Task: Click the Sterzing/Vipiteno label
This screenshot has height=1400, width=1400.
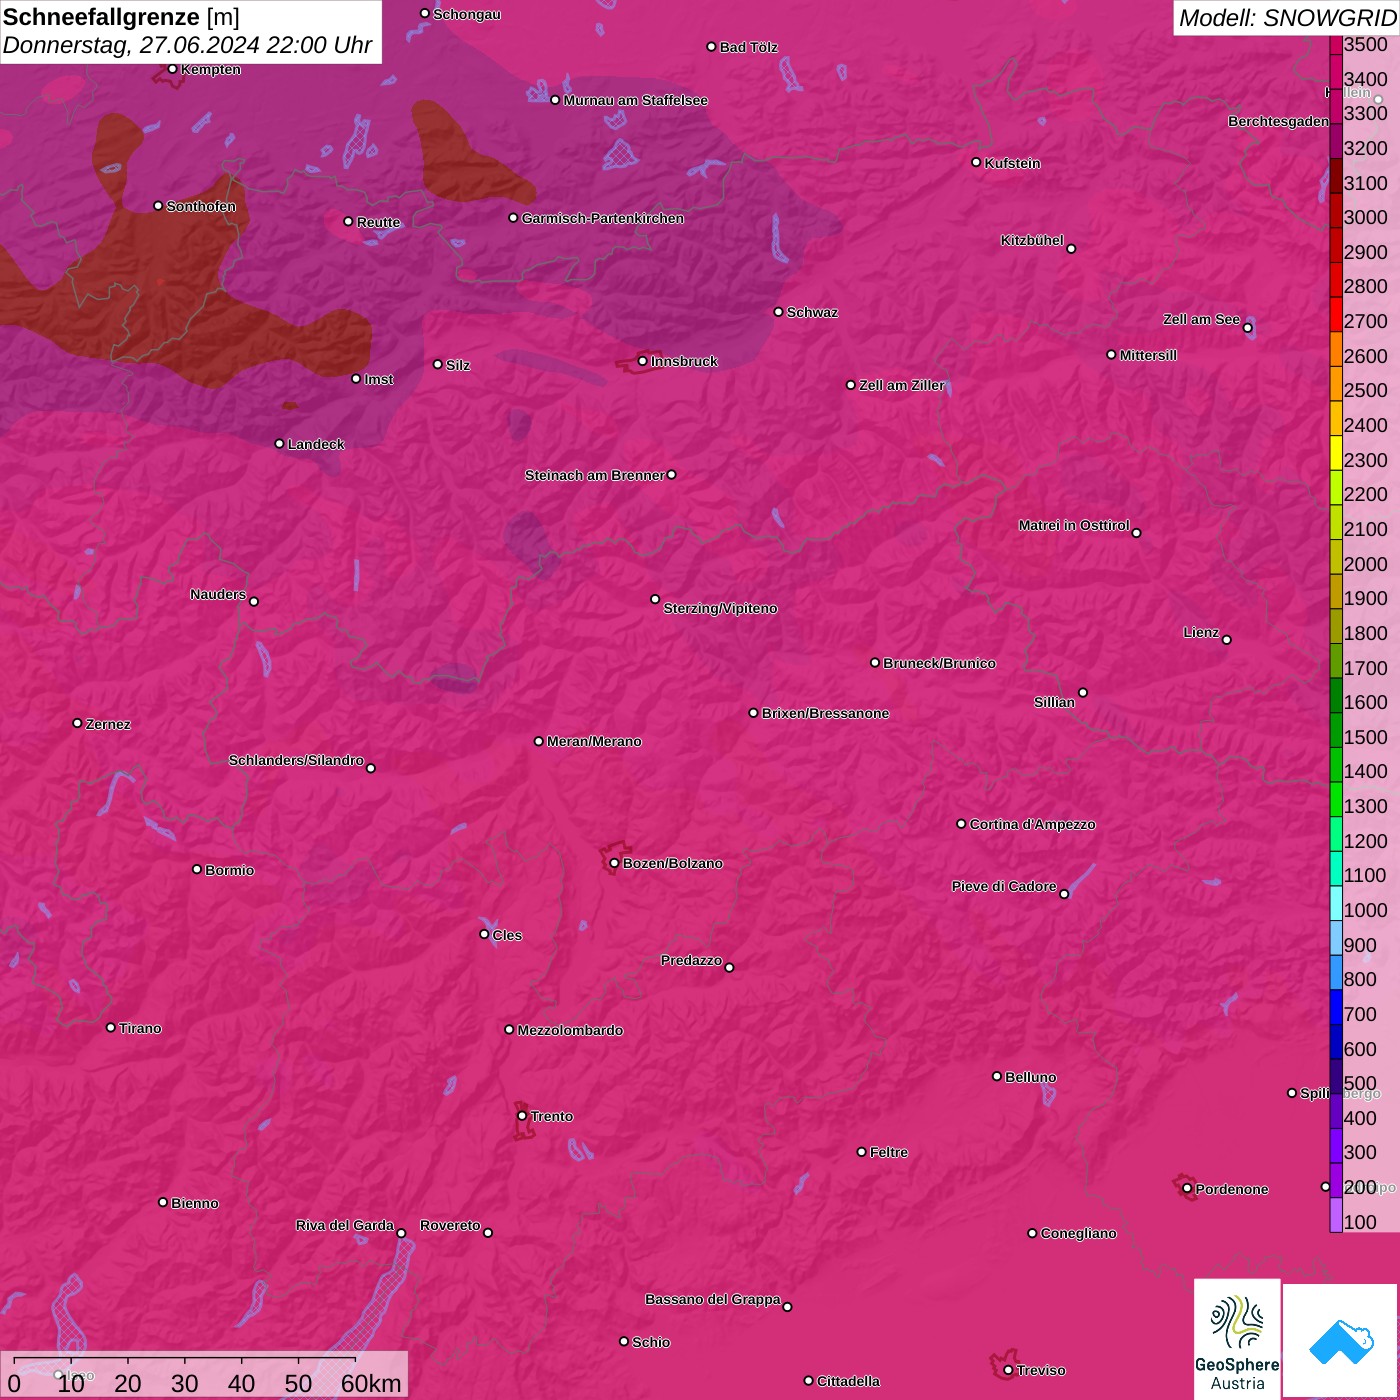Action: [720, 608]
